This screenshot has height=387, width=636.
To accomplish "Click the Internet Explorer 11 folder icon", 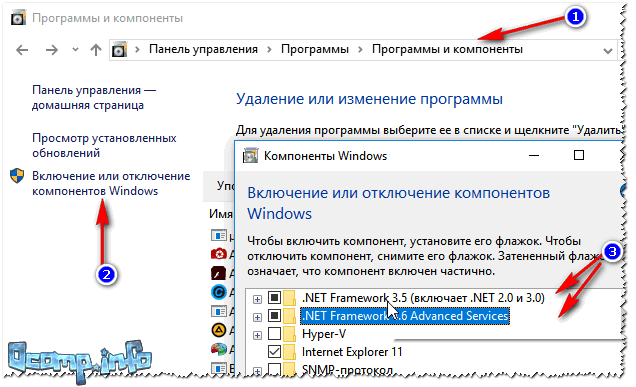I will click(290, 351).
